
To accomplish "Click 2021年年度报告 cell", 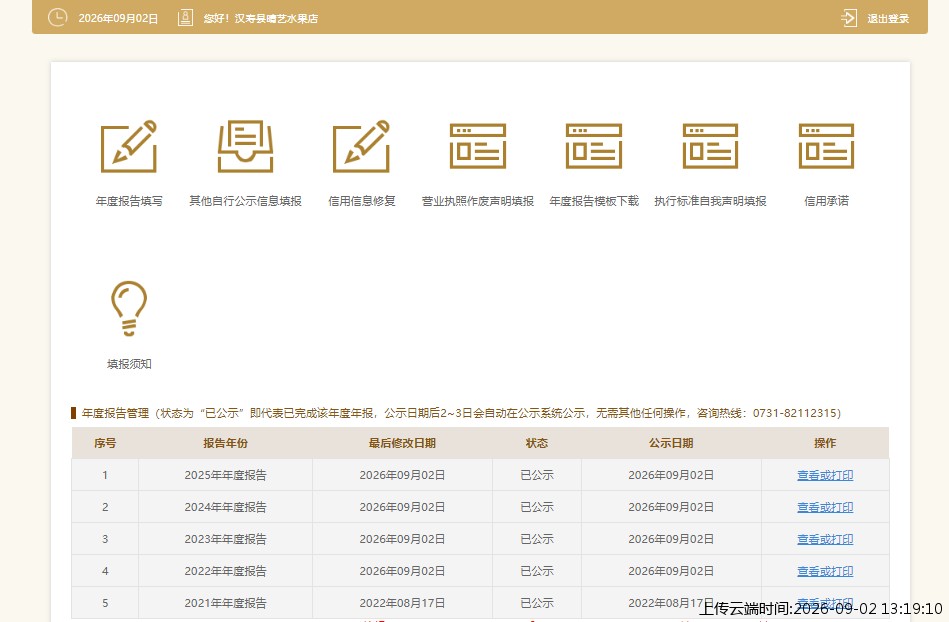I will pos(225,603).
